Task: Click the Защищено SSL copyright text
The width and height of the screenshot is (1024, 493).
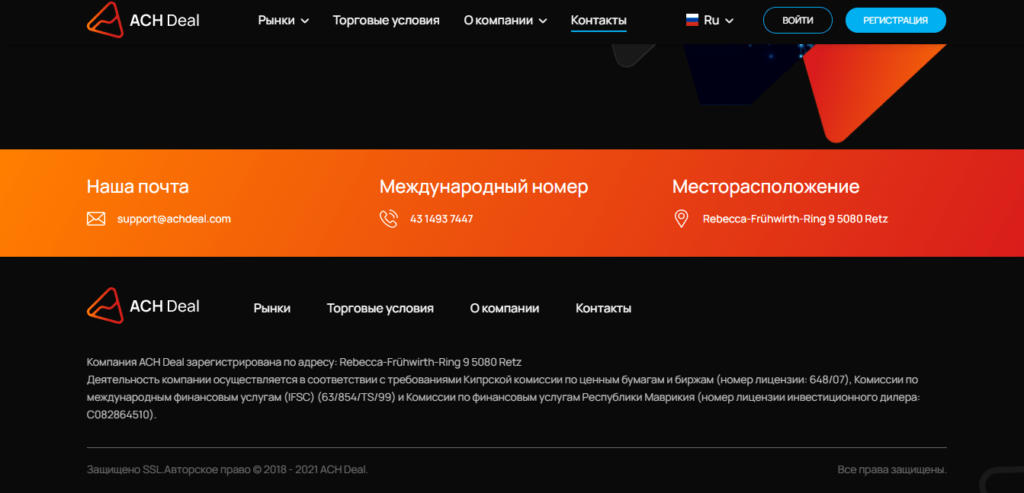Action: [x=227, y=469]
